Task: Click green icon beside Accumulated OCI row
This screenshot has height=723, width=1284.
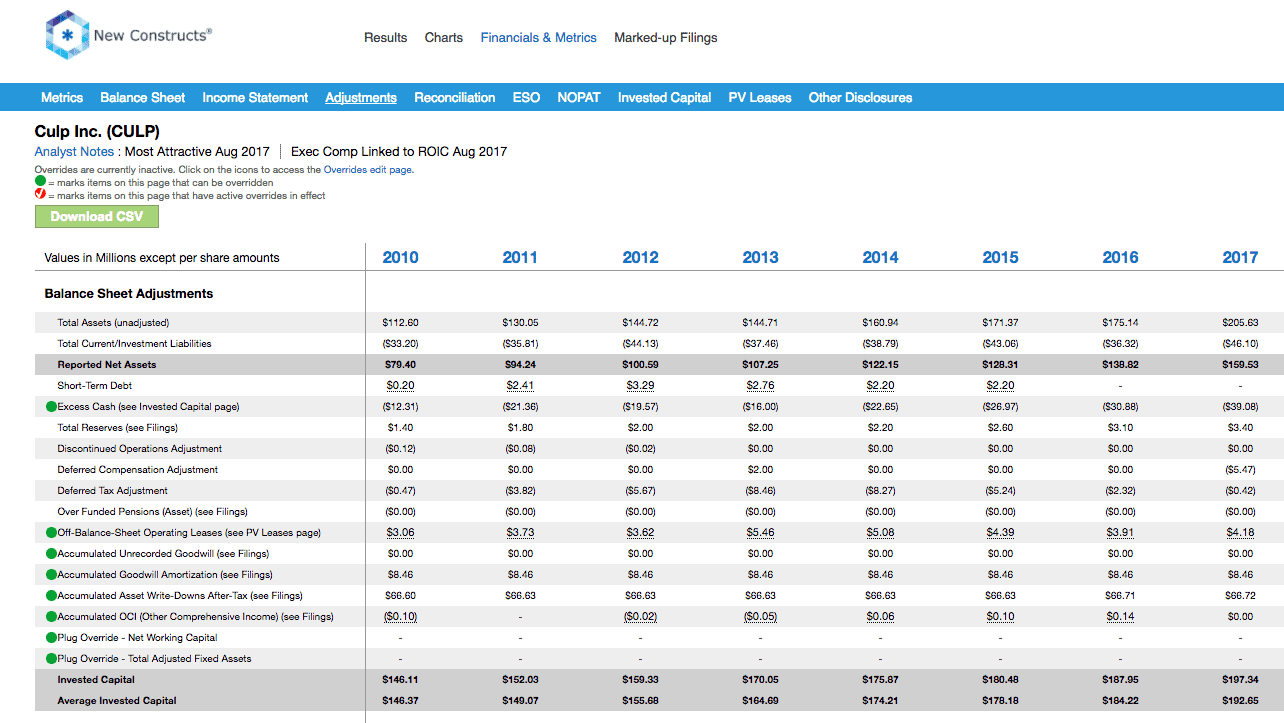Action: (x=51, y=617)
